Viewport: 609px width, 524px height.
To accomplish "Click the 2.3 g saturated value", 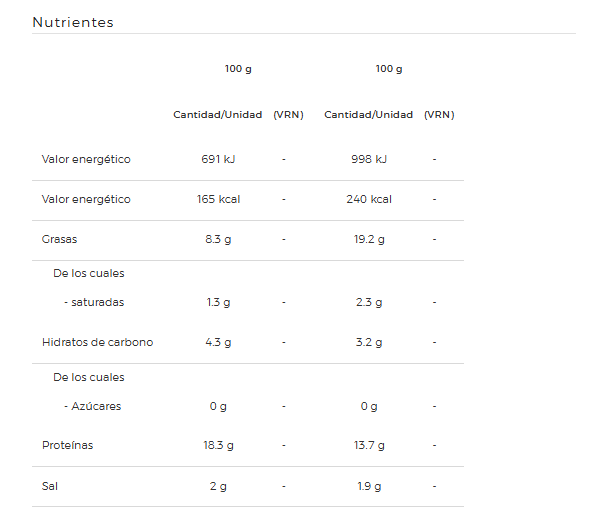I will (368, 302).
